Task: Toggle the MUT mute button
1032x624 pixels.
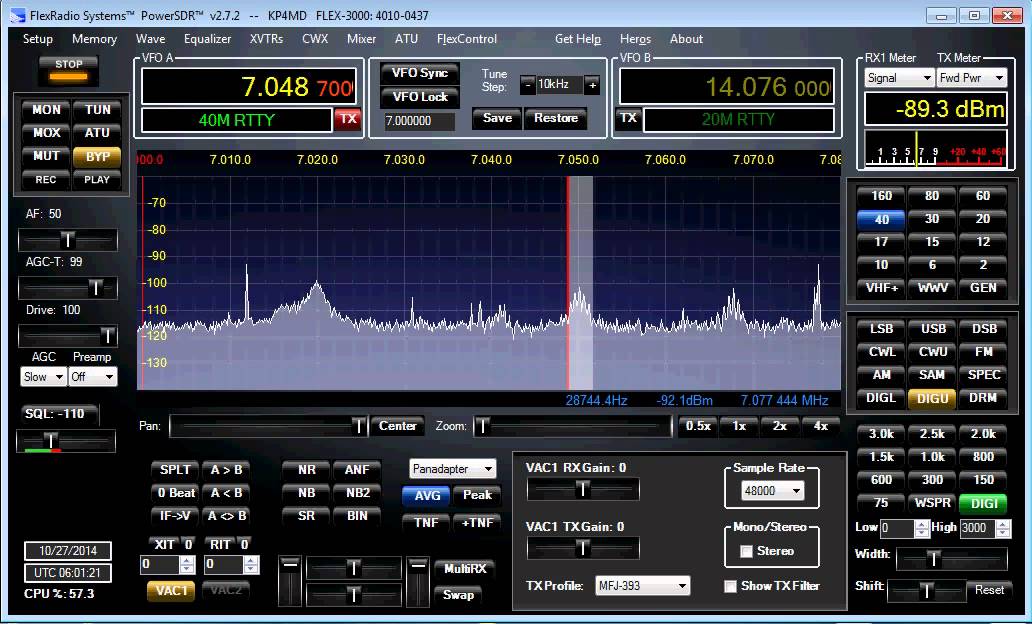Action: pyautogui.click(x=46, y=156)
